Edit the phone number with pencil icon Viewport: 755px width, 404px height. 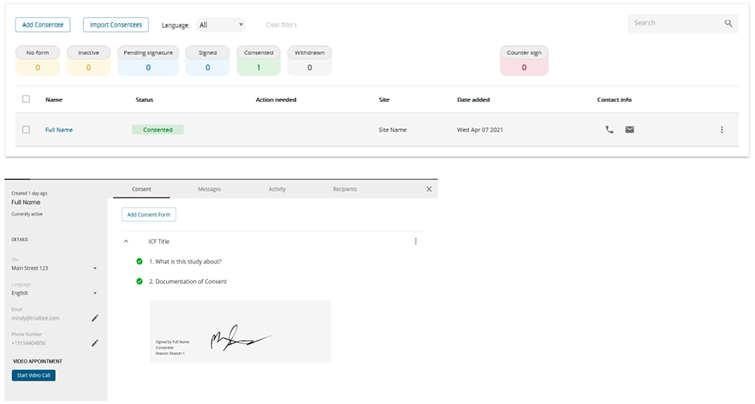(95, 343)
